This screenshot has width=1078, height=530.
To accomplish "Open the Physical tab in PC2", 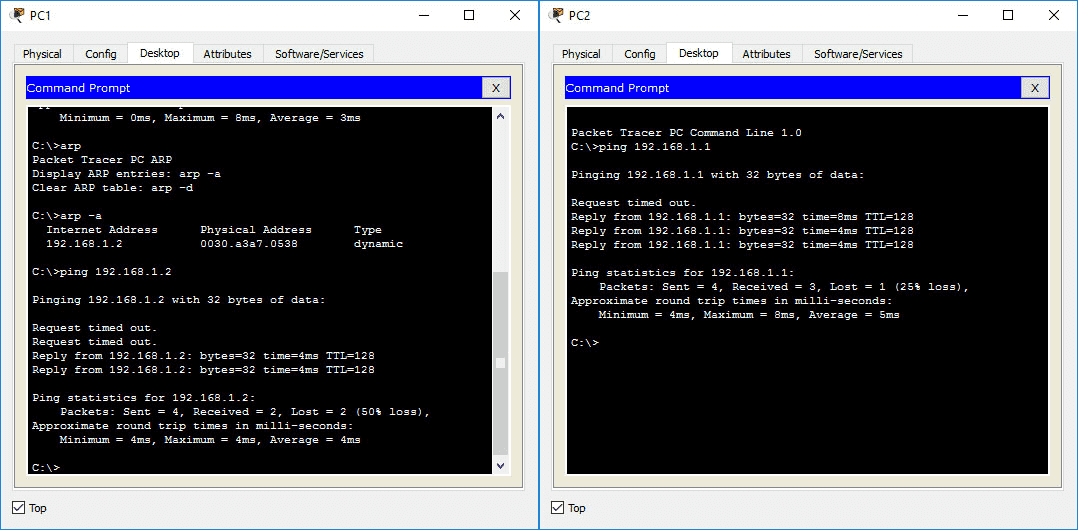I will 581,54.
